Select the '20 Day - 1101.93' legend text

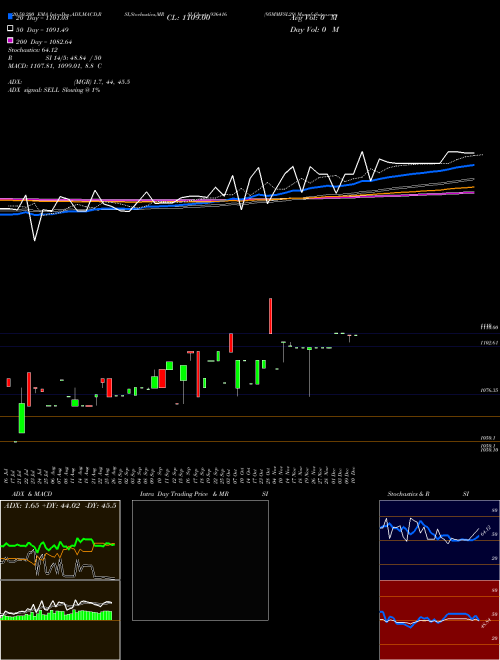(42, 18)
